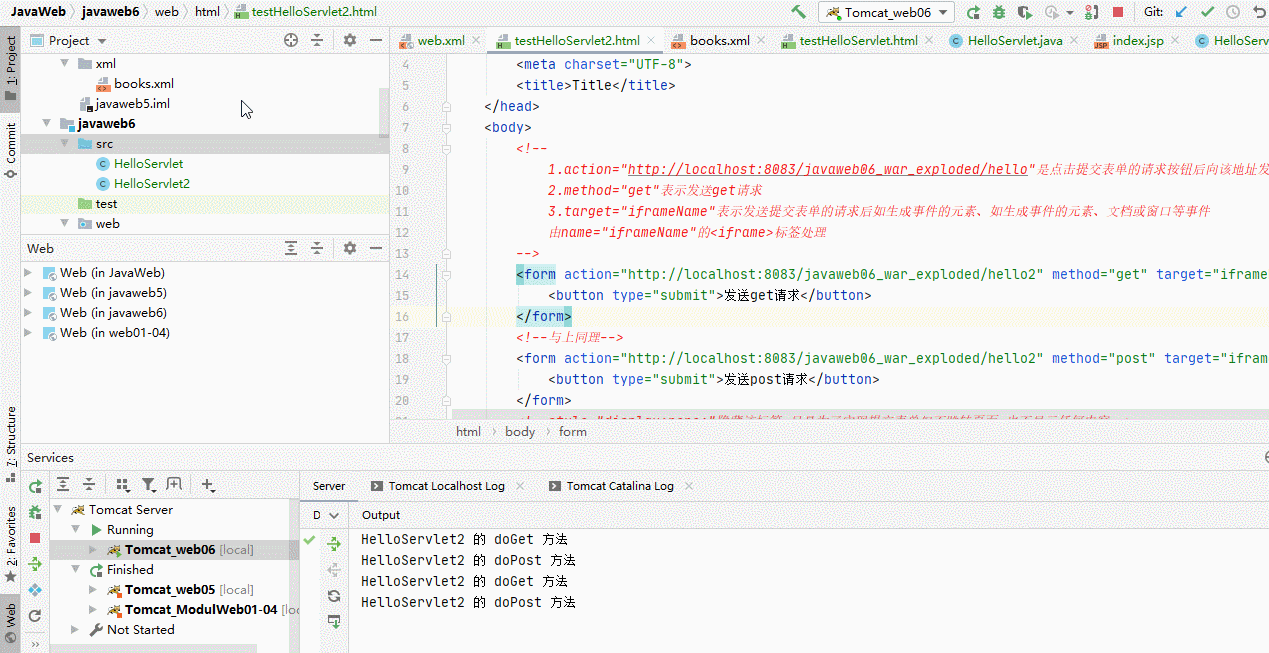Click the locate target icon in Project panel
This screenshot has width=1269, height=653.
point(291,40)
